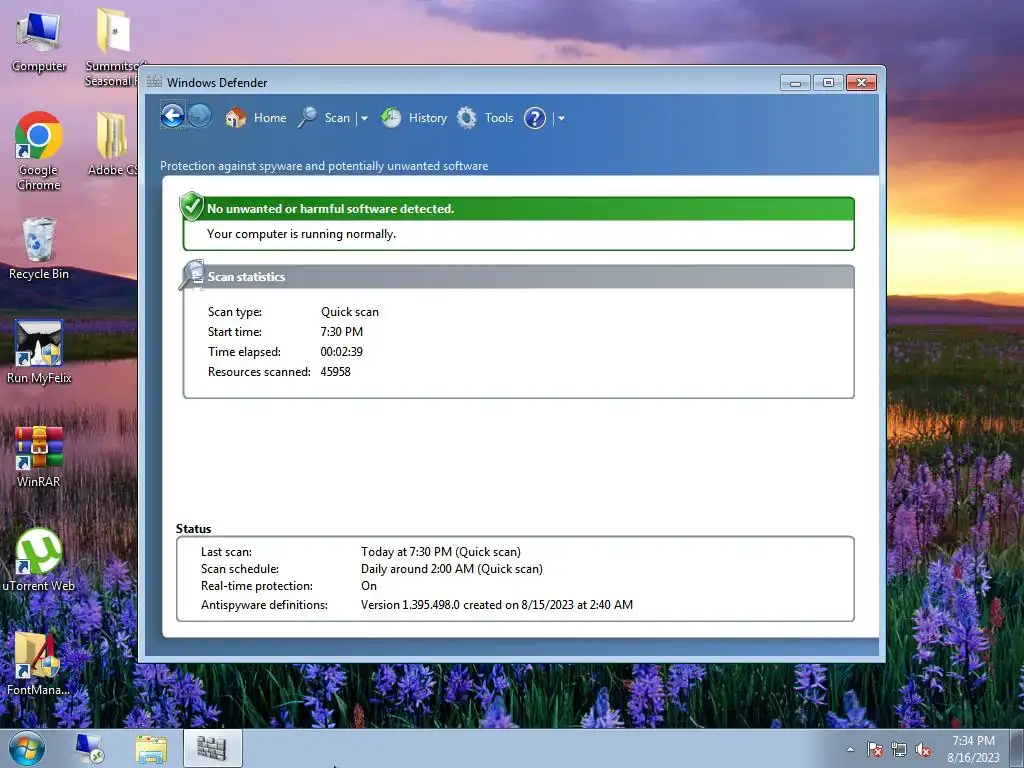The image size is (1024, 768).
Task: Open Help with the question mark icon
Action: tap(535, 118)
